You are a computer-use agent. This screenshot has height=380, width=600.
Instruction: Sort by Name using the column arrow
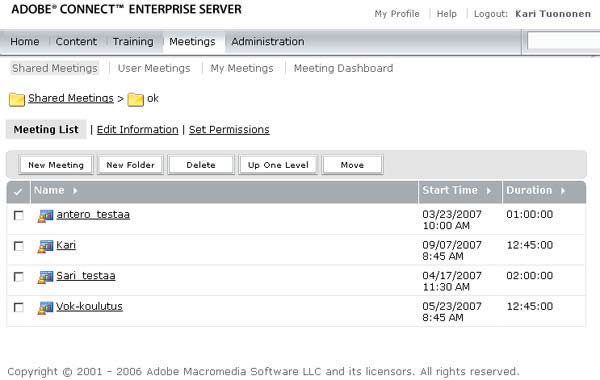coord(75,191)
